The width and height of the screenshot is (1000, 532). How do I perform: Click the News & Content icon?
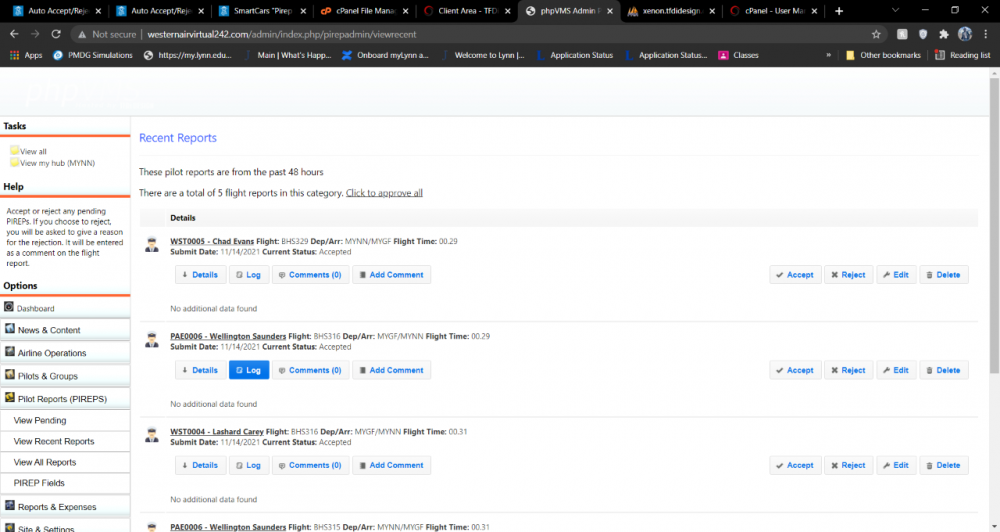point(10,329)
